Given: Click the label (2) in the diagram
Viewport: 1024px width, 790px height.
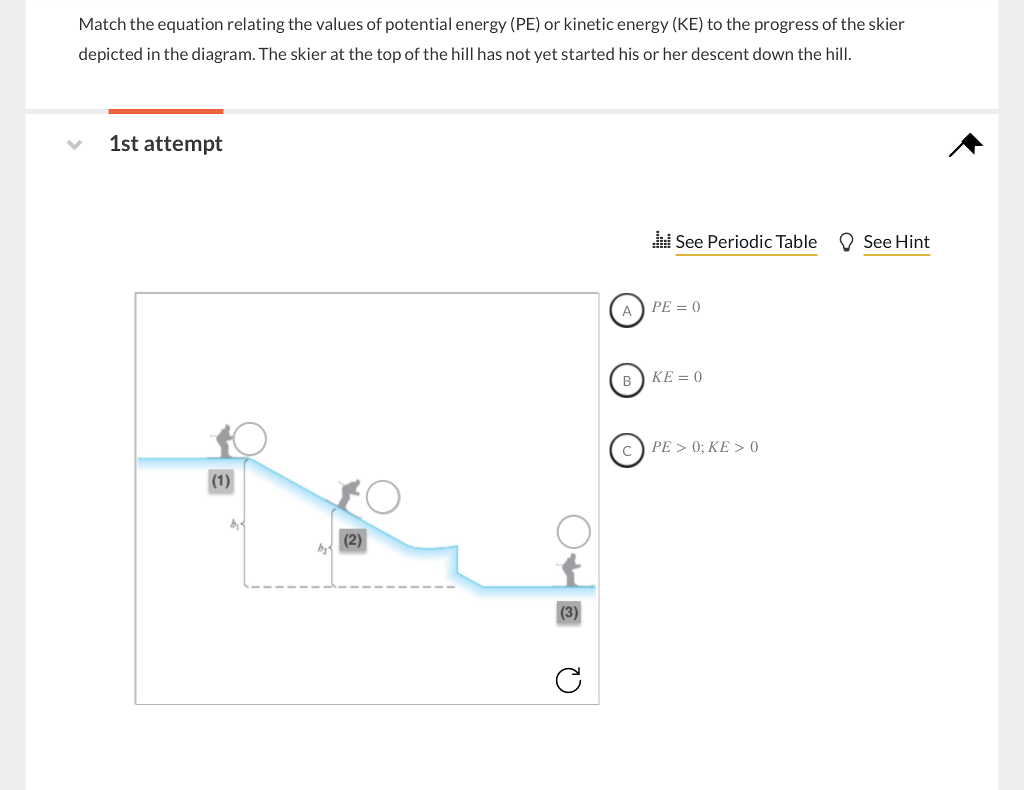Looking at the screenshot, I should (x=352, y=539).
